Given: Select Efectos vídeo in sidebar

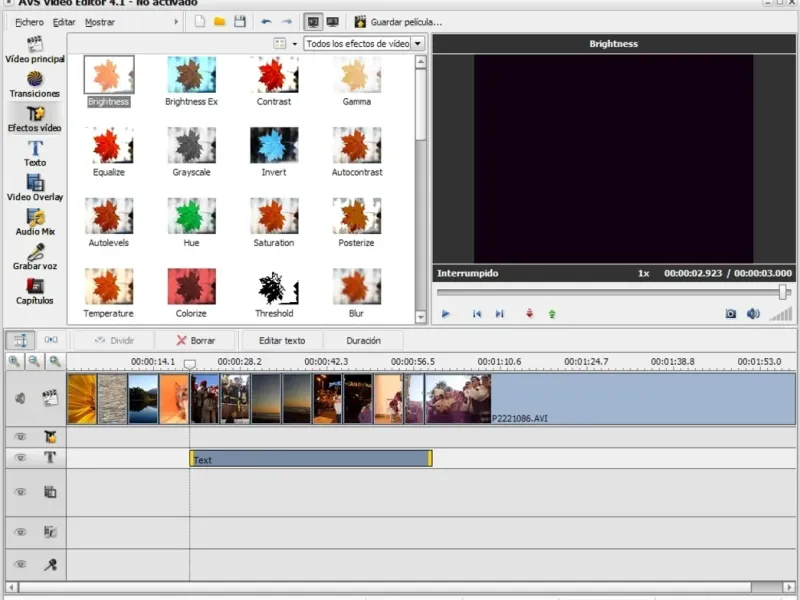Looking at the screenshot, I should [x=35, y=119].
